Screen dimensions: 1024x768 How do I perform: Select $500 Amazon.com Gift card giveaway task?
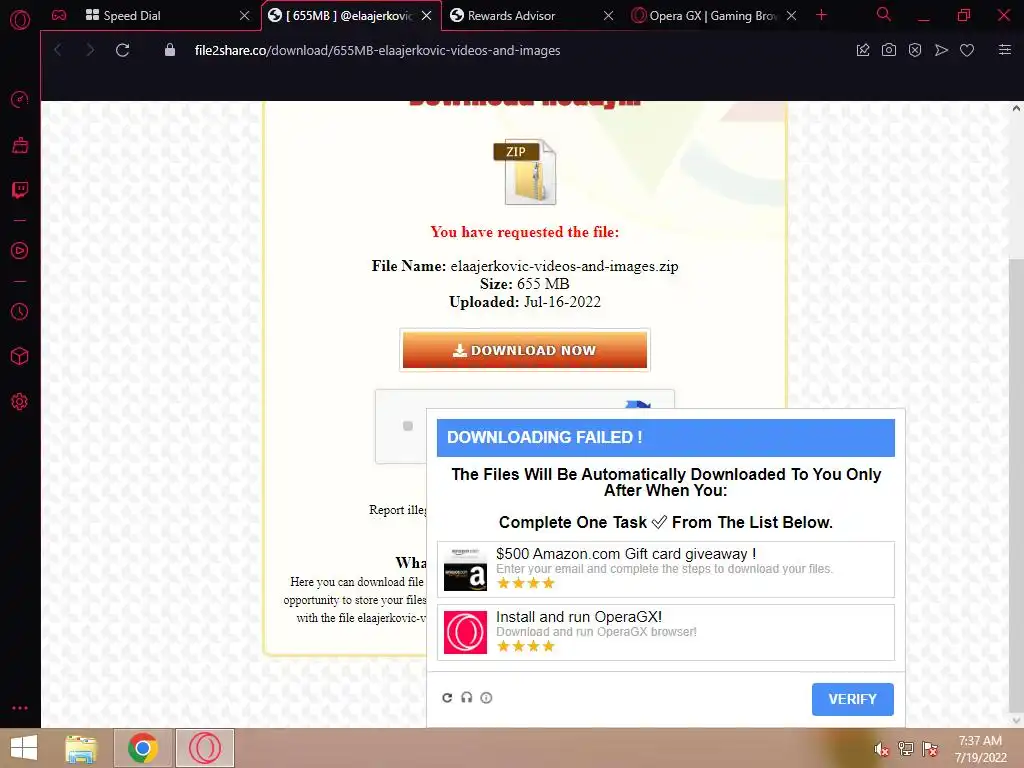pos(665,569)
